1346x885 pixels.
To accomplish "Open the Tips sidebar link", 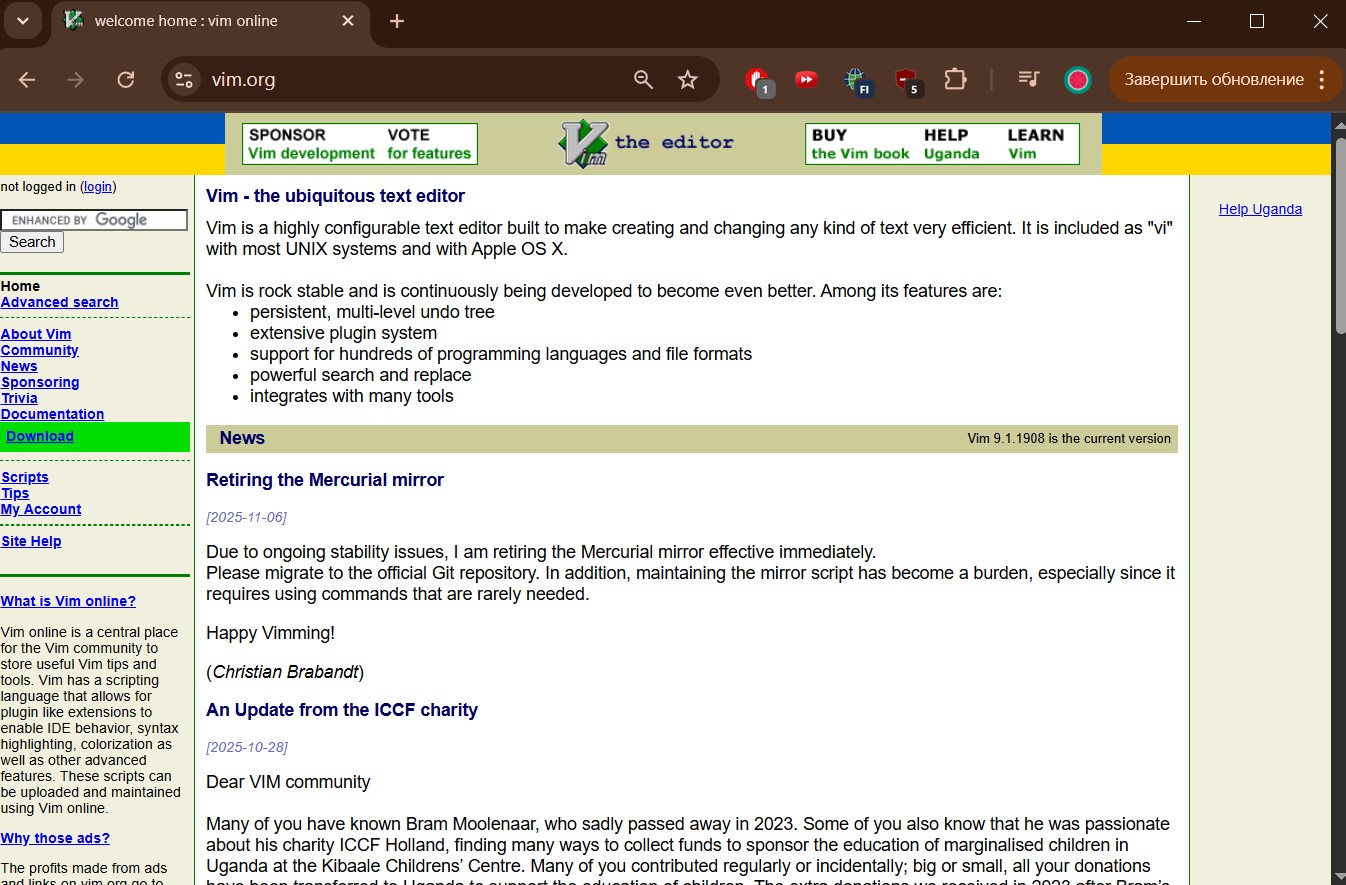I will (15, 493).
